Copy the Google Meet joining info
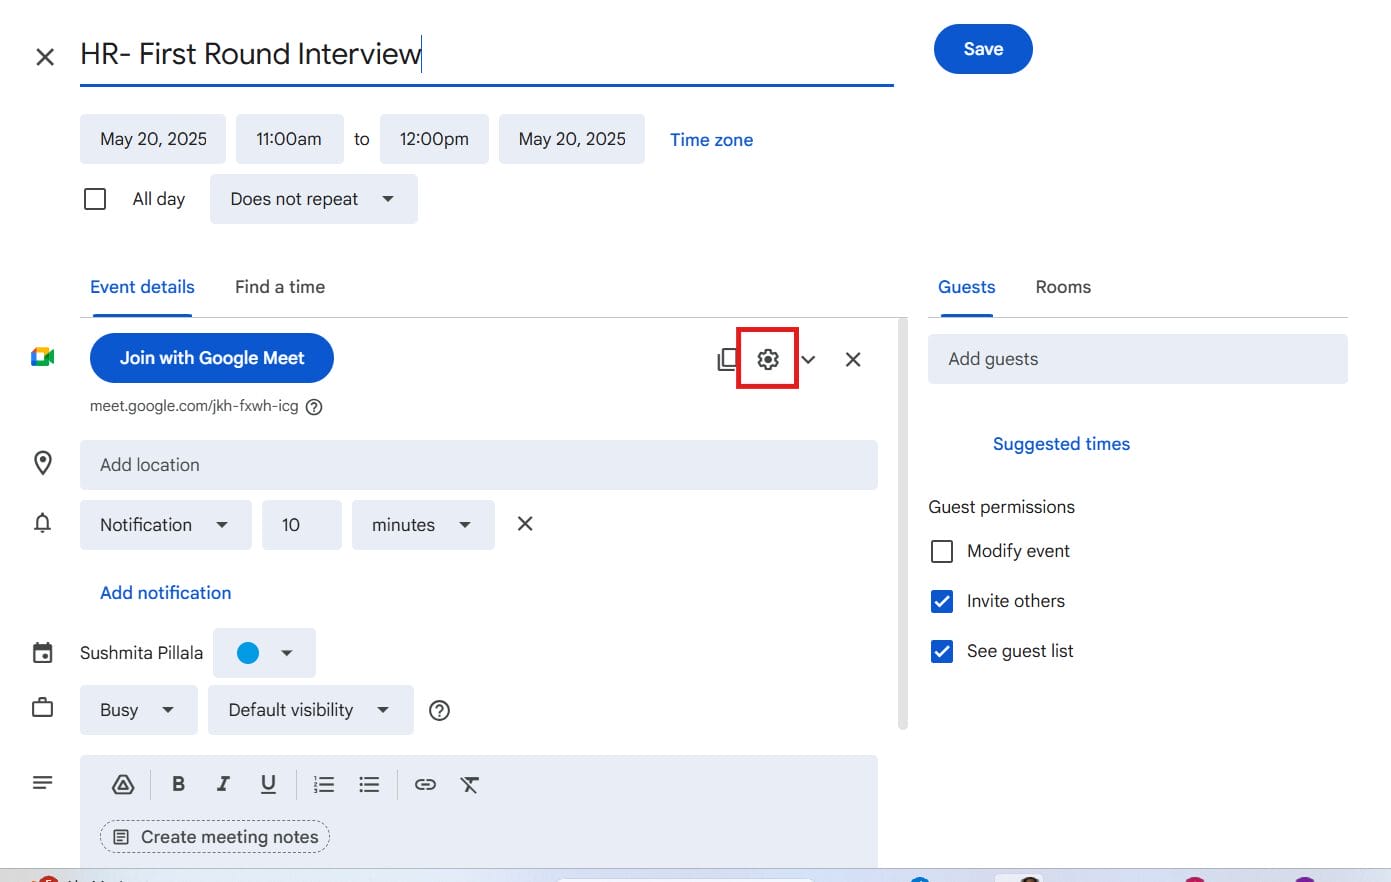The image size is (1391, 882). (x=727, y=359)
